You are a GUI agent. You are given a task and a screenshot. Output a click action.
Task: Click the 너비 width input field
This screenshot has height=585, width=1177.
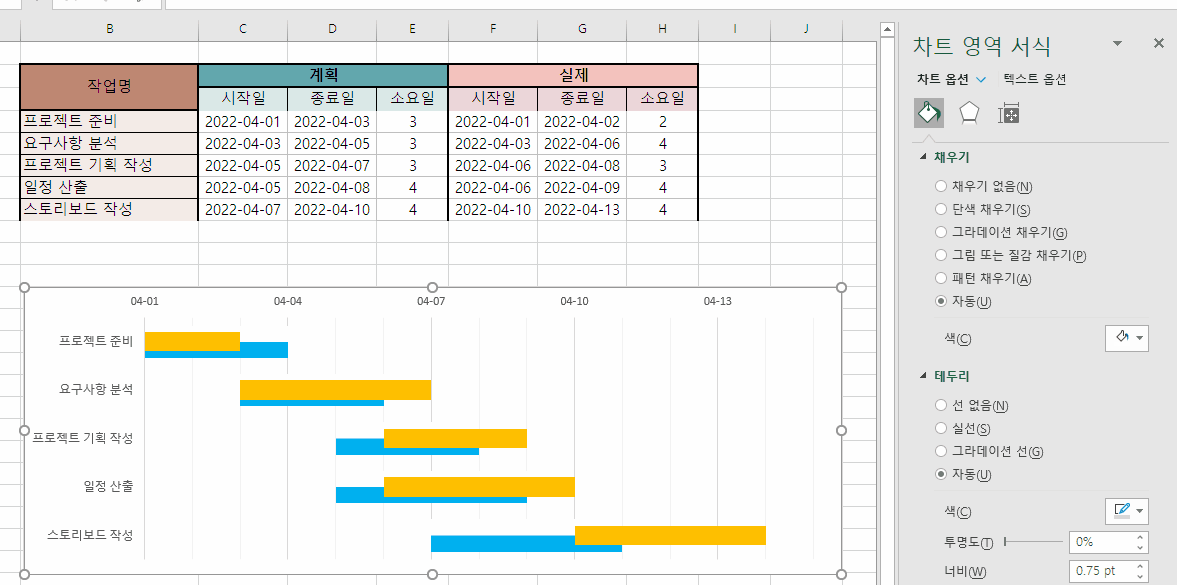pos(1101,571)
